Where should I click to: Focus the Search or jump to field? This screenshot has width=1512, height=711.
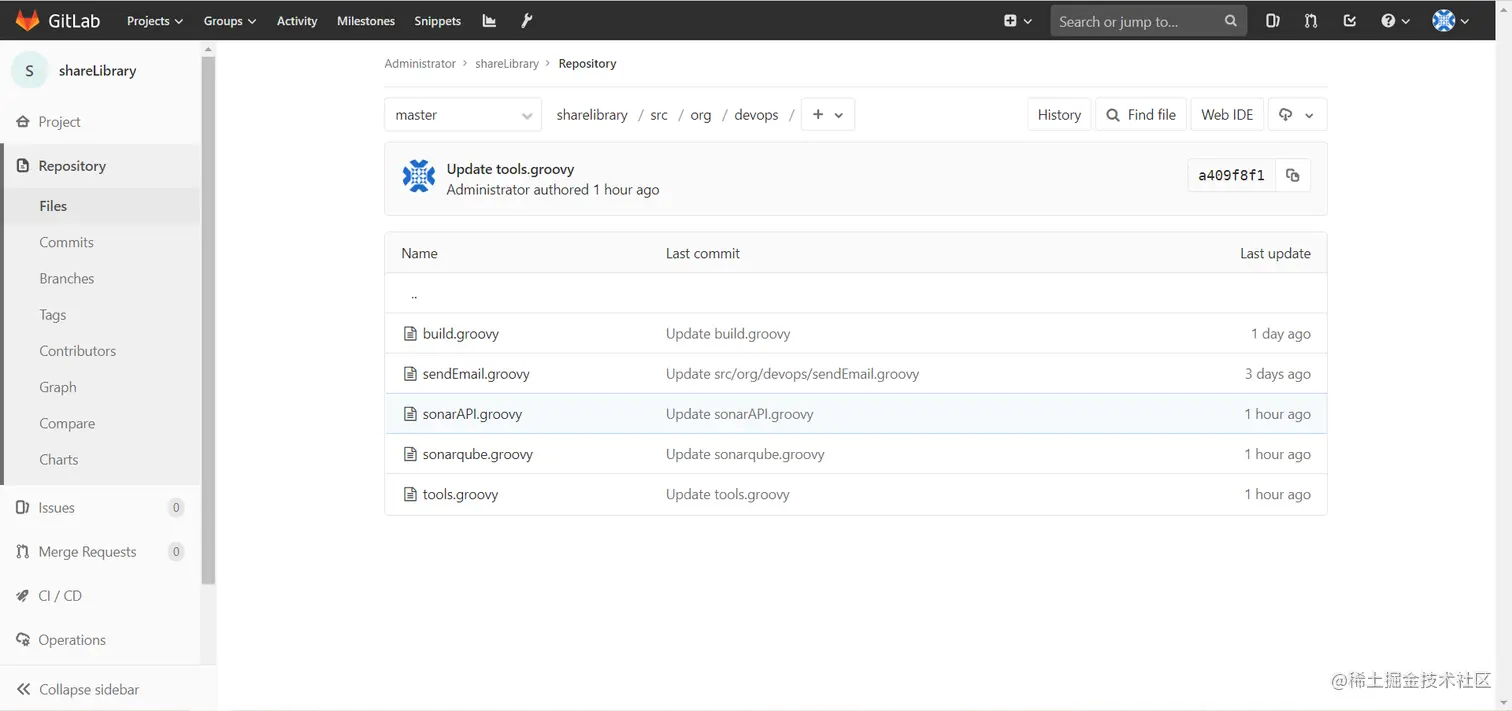click(1148, 21)
